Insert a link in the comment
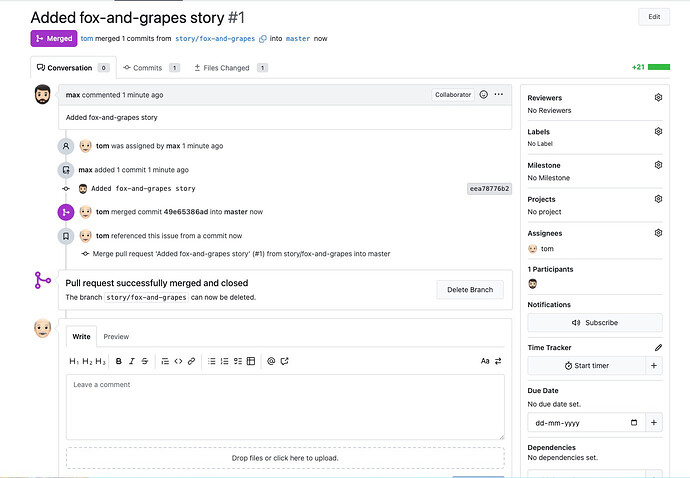This screenshot has width=690, height=478. pos(191,361)
